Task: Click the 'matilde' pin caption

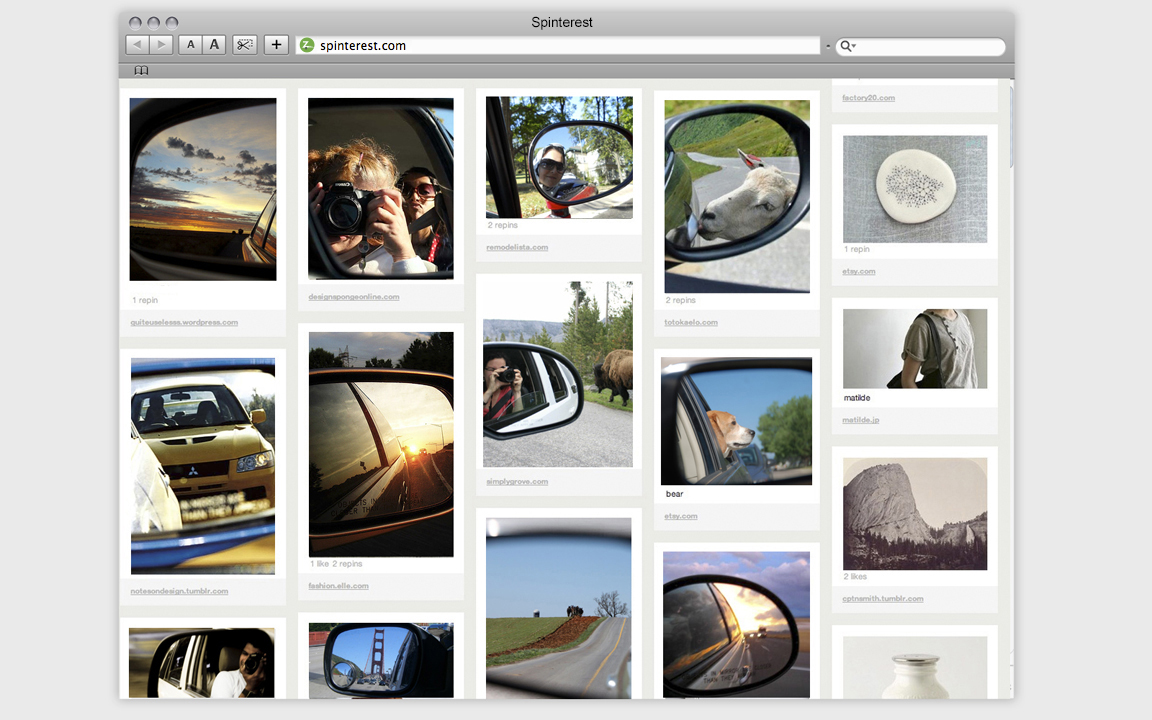Action: click(x=857, y=398)
